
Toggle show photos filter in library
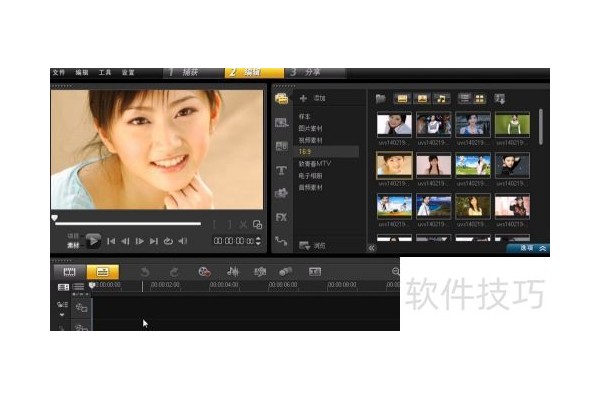click(422, 99)
